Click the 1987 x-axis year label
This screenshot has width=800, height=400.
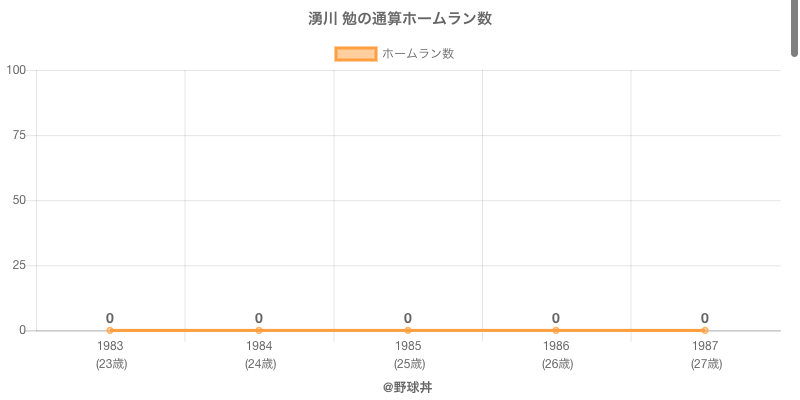(x=705, y=346)
